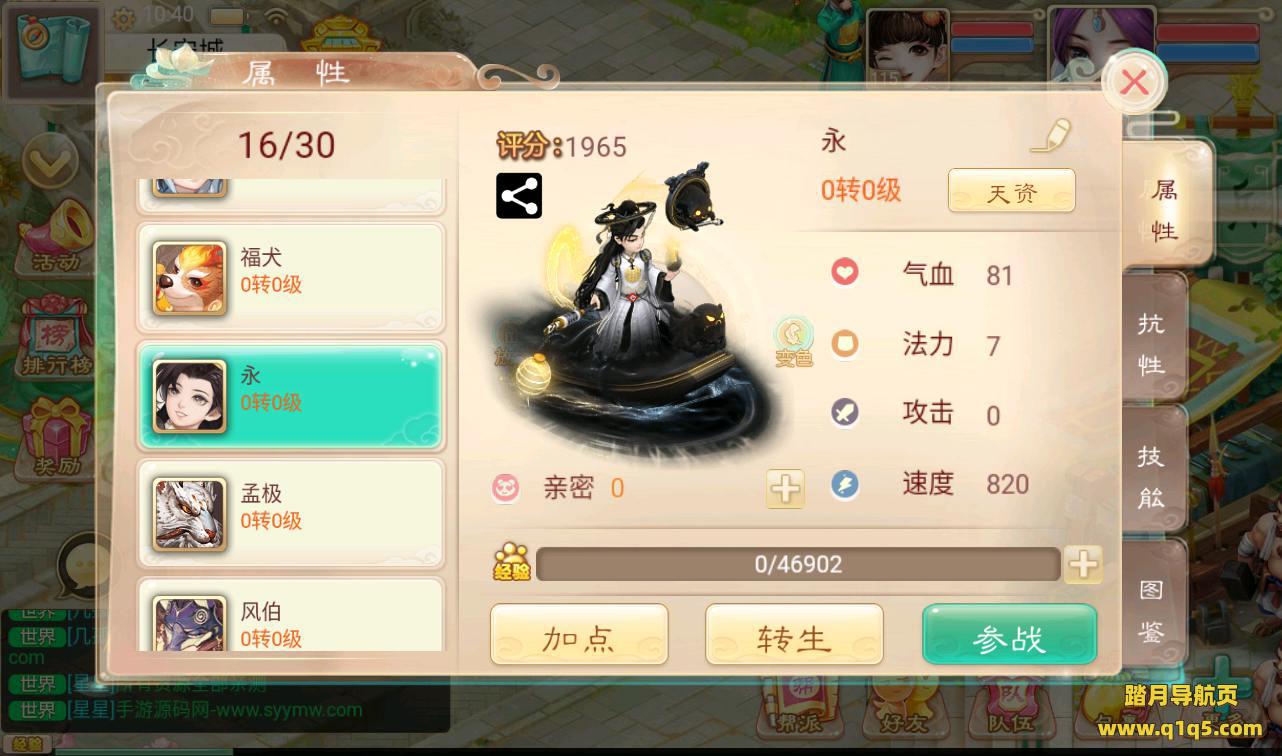Switch to the 抗性 resistance tab
The width and height of the screenshot is (1282, 756).
coord(1153,343)
